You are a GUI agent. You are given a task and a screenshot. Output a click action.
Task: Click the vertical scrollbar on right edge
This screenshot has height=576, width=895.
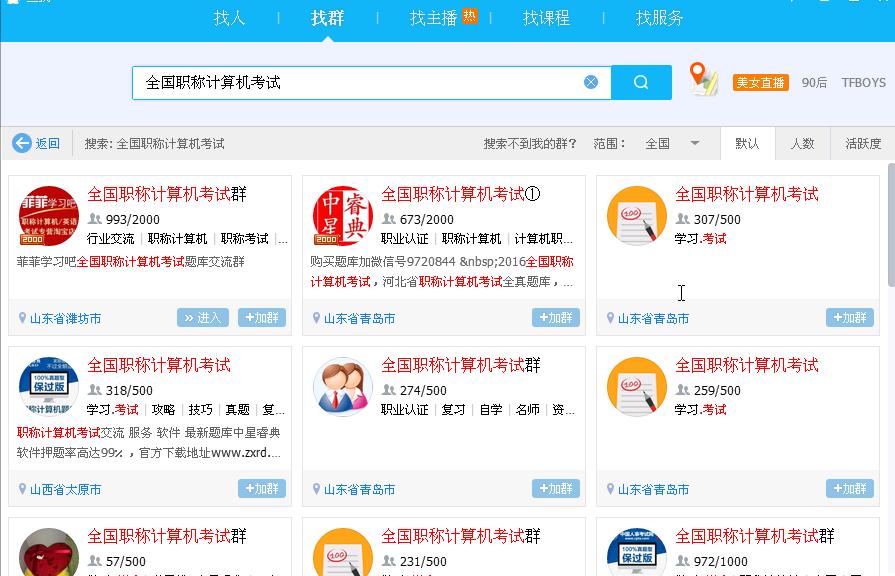coord(889,300)
